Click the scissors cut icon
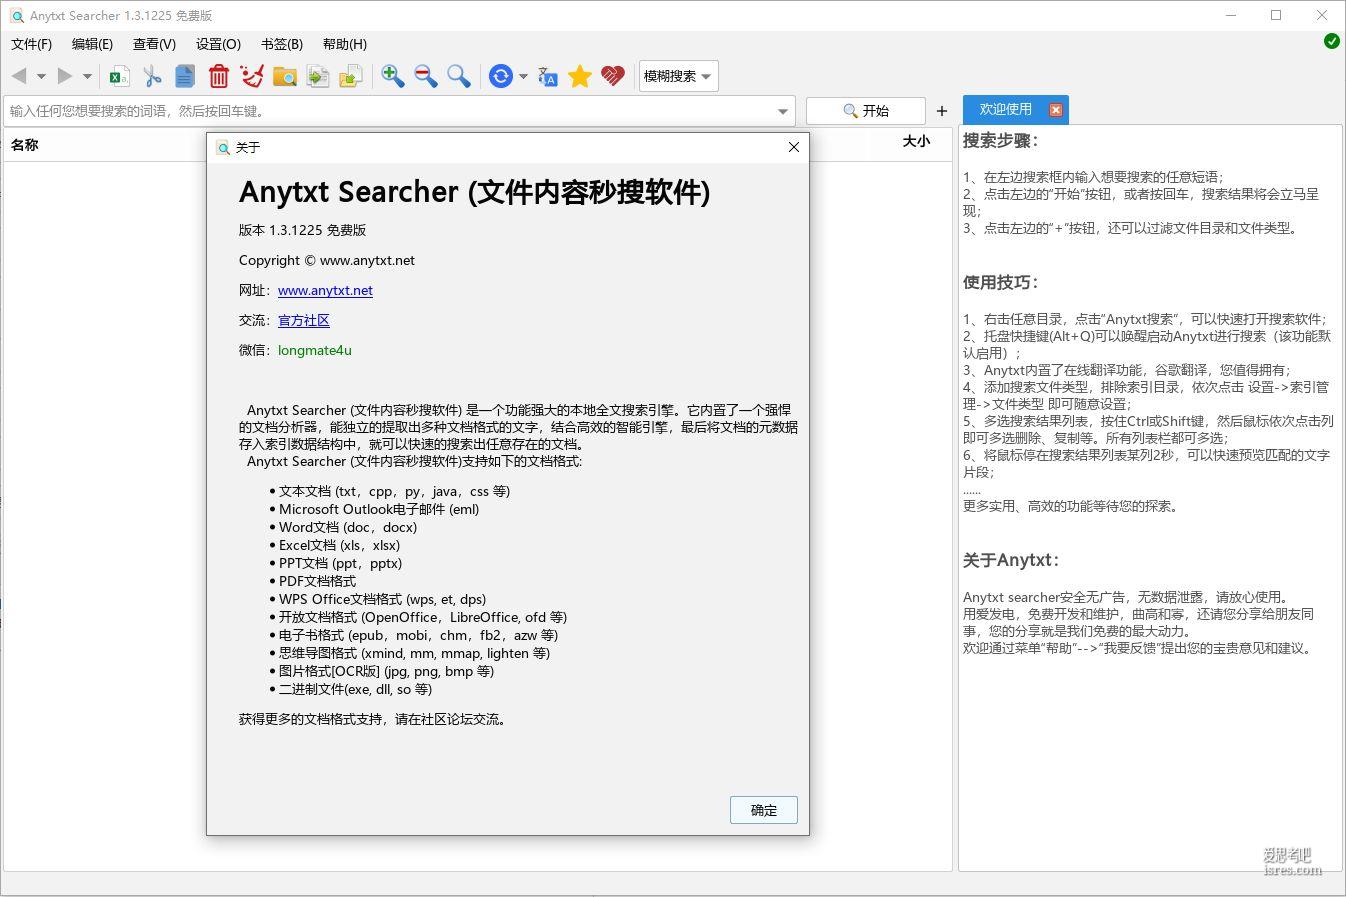The image size is (1346, 897). pos(152,76)
